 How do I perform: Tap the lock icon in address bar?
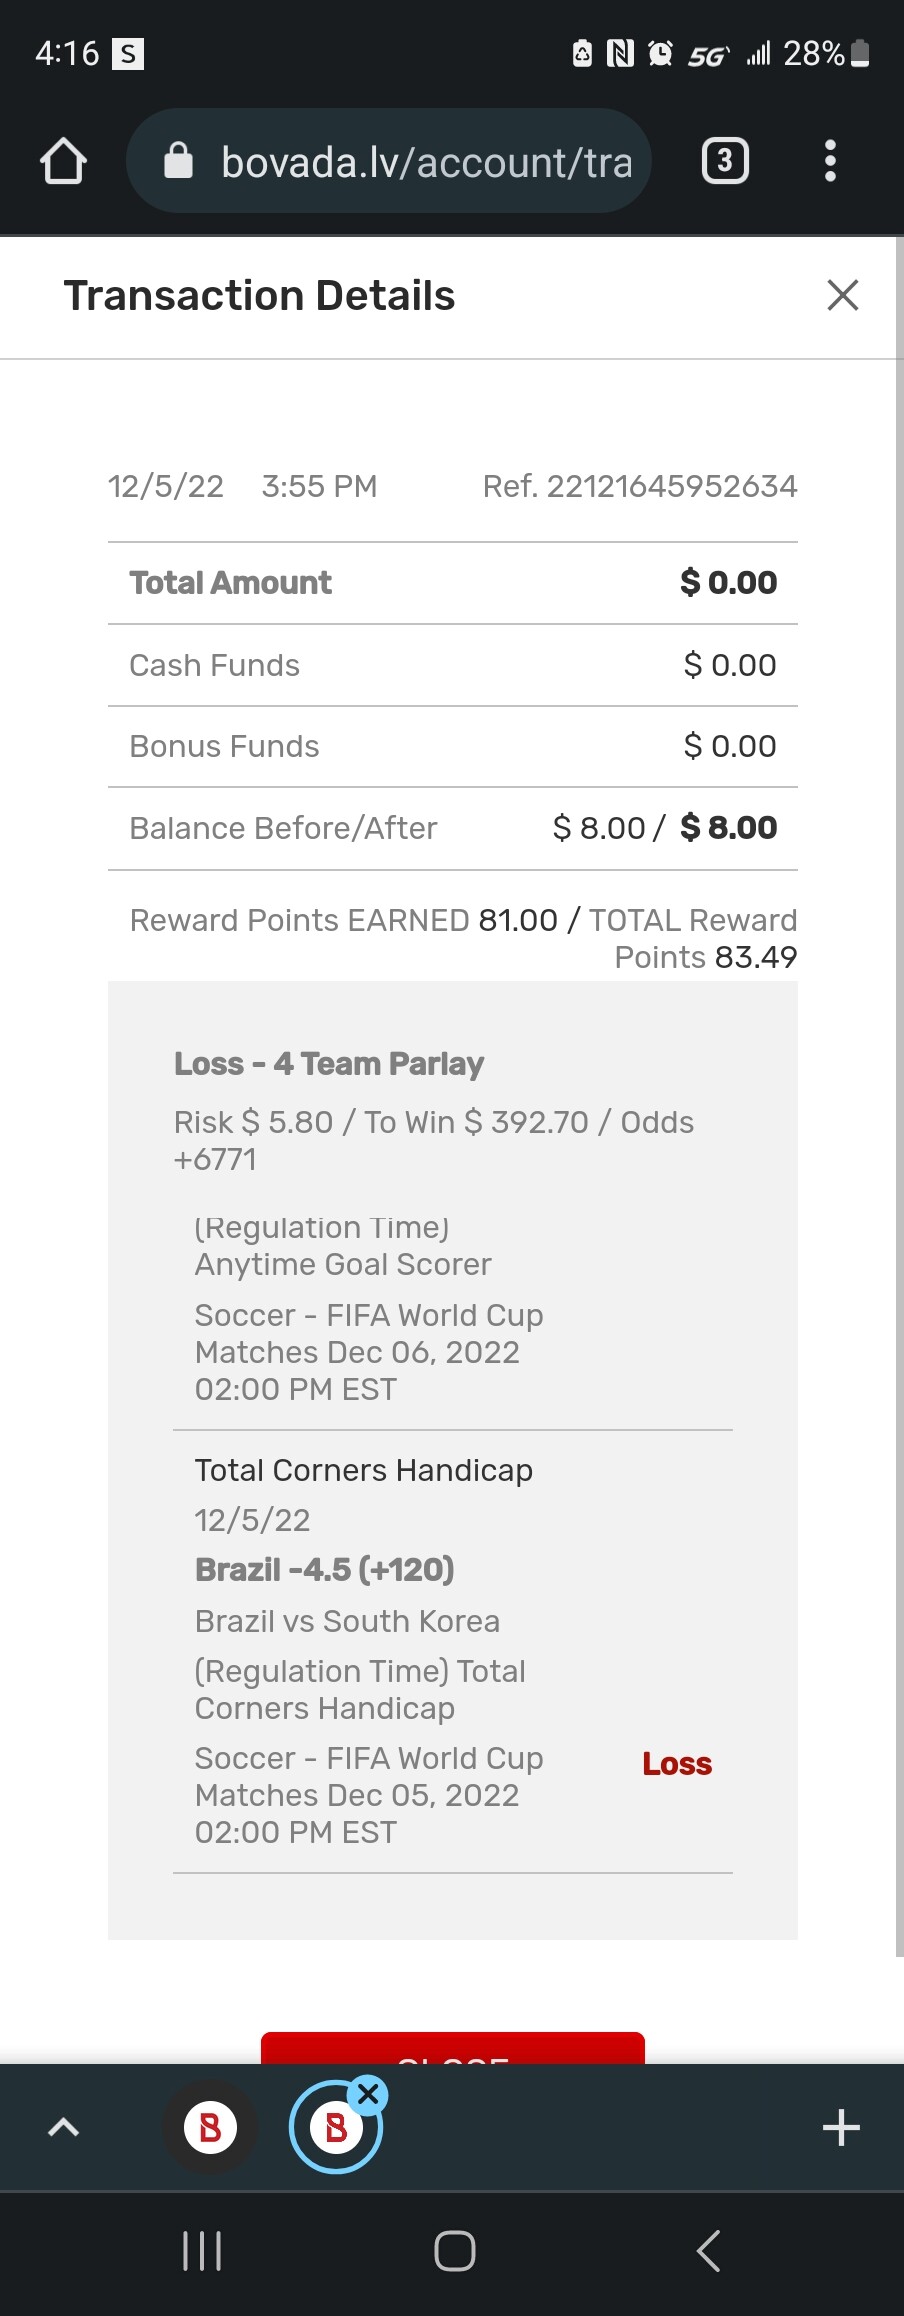coord(178,160)
